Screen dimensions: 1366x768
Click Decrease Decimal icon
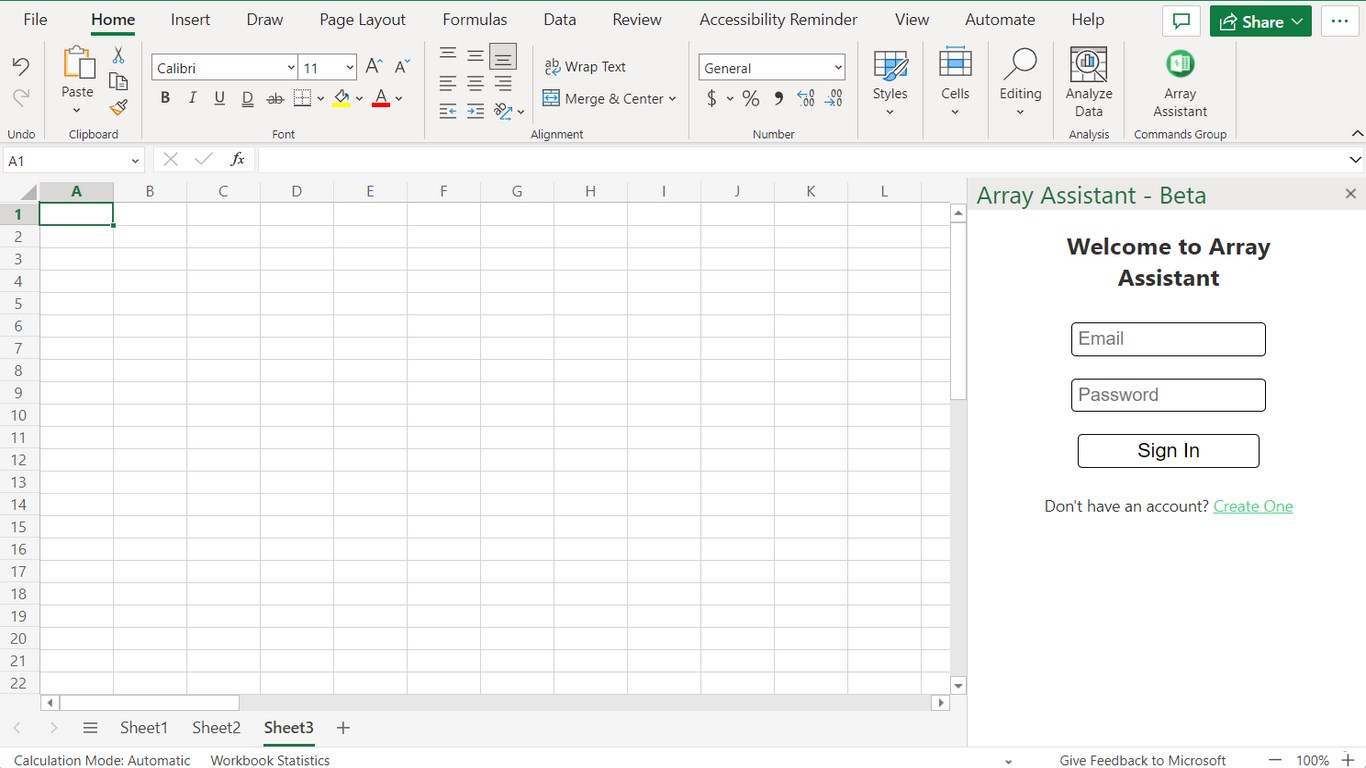pos(835,98)
